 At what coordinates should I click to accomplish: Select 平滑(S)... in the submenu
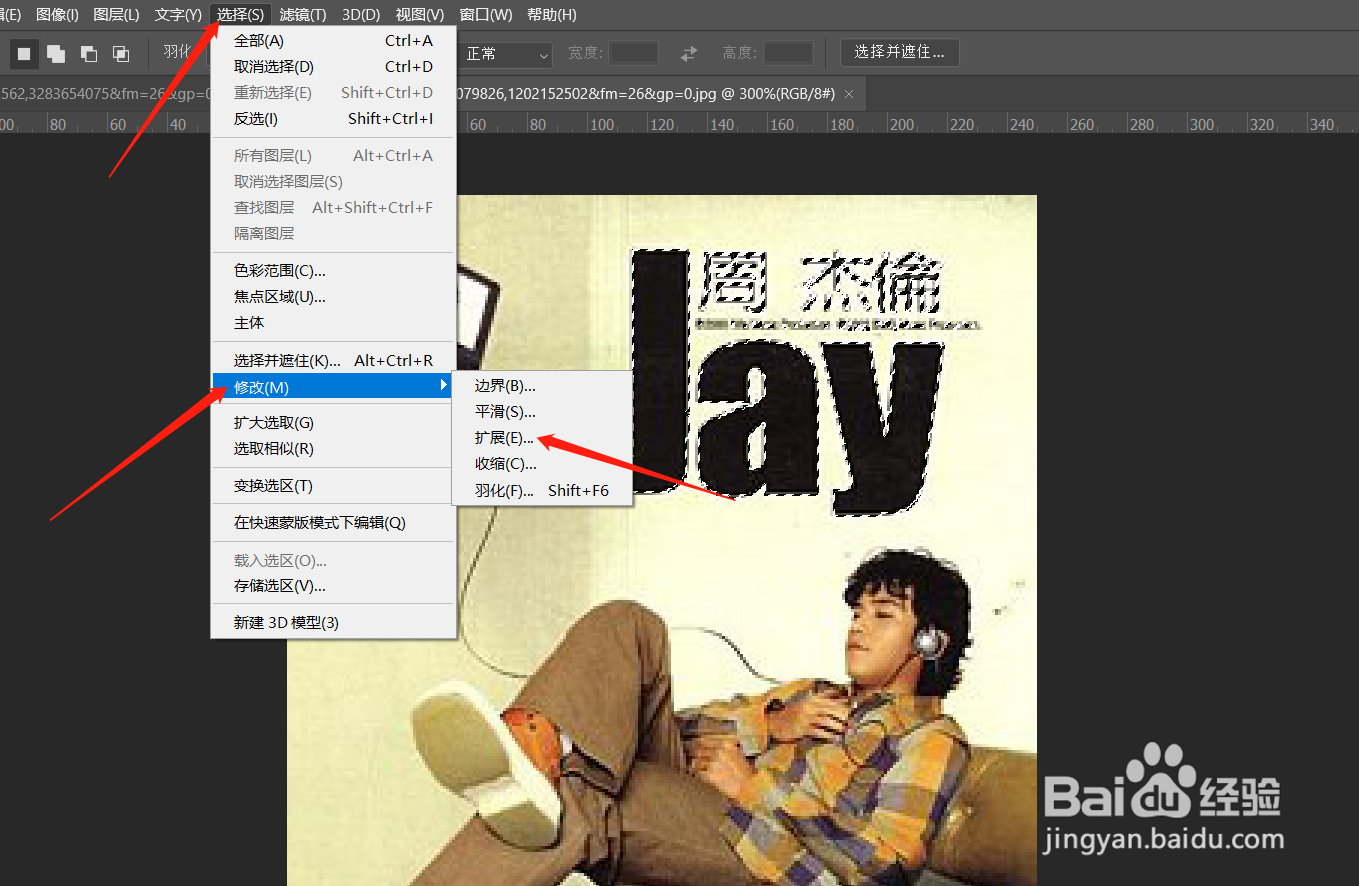tap(542, 412)
